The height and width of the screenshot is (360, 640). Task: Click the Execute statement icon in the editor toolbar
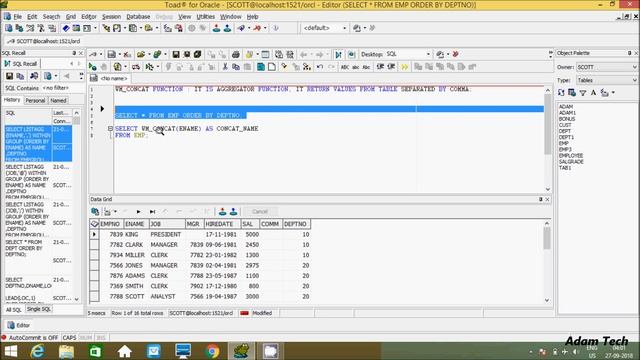93,67
